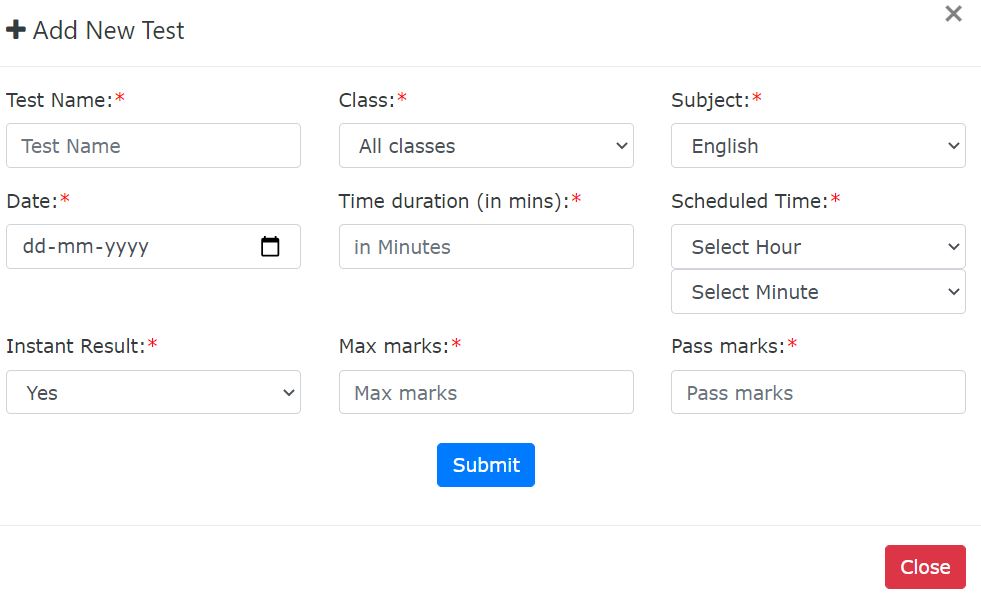
Task: Expand the Class dropdown showing All classes
Action: (486, 146)
